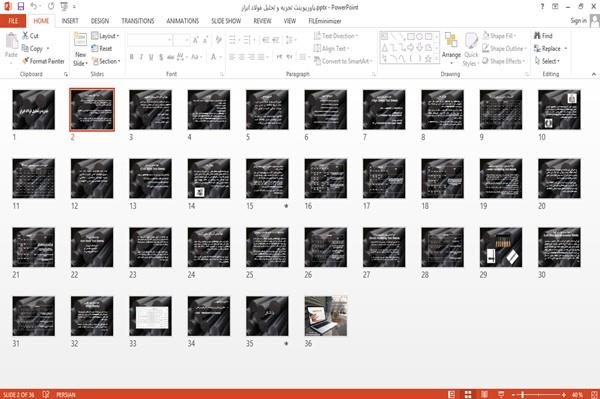Click the Undo arrow icon
This screenshot has height=399, width=600.
click(x=34, y=6)
